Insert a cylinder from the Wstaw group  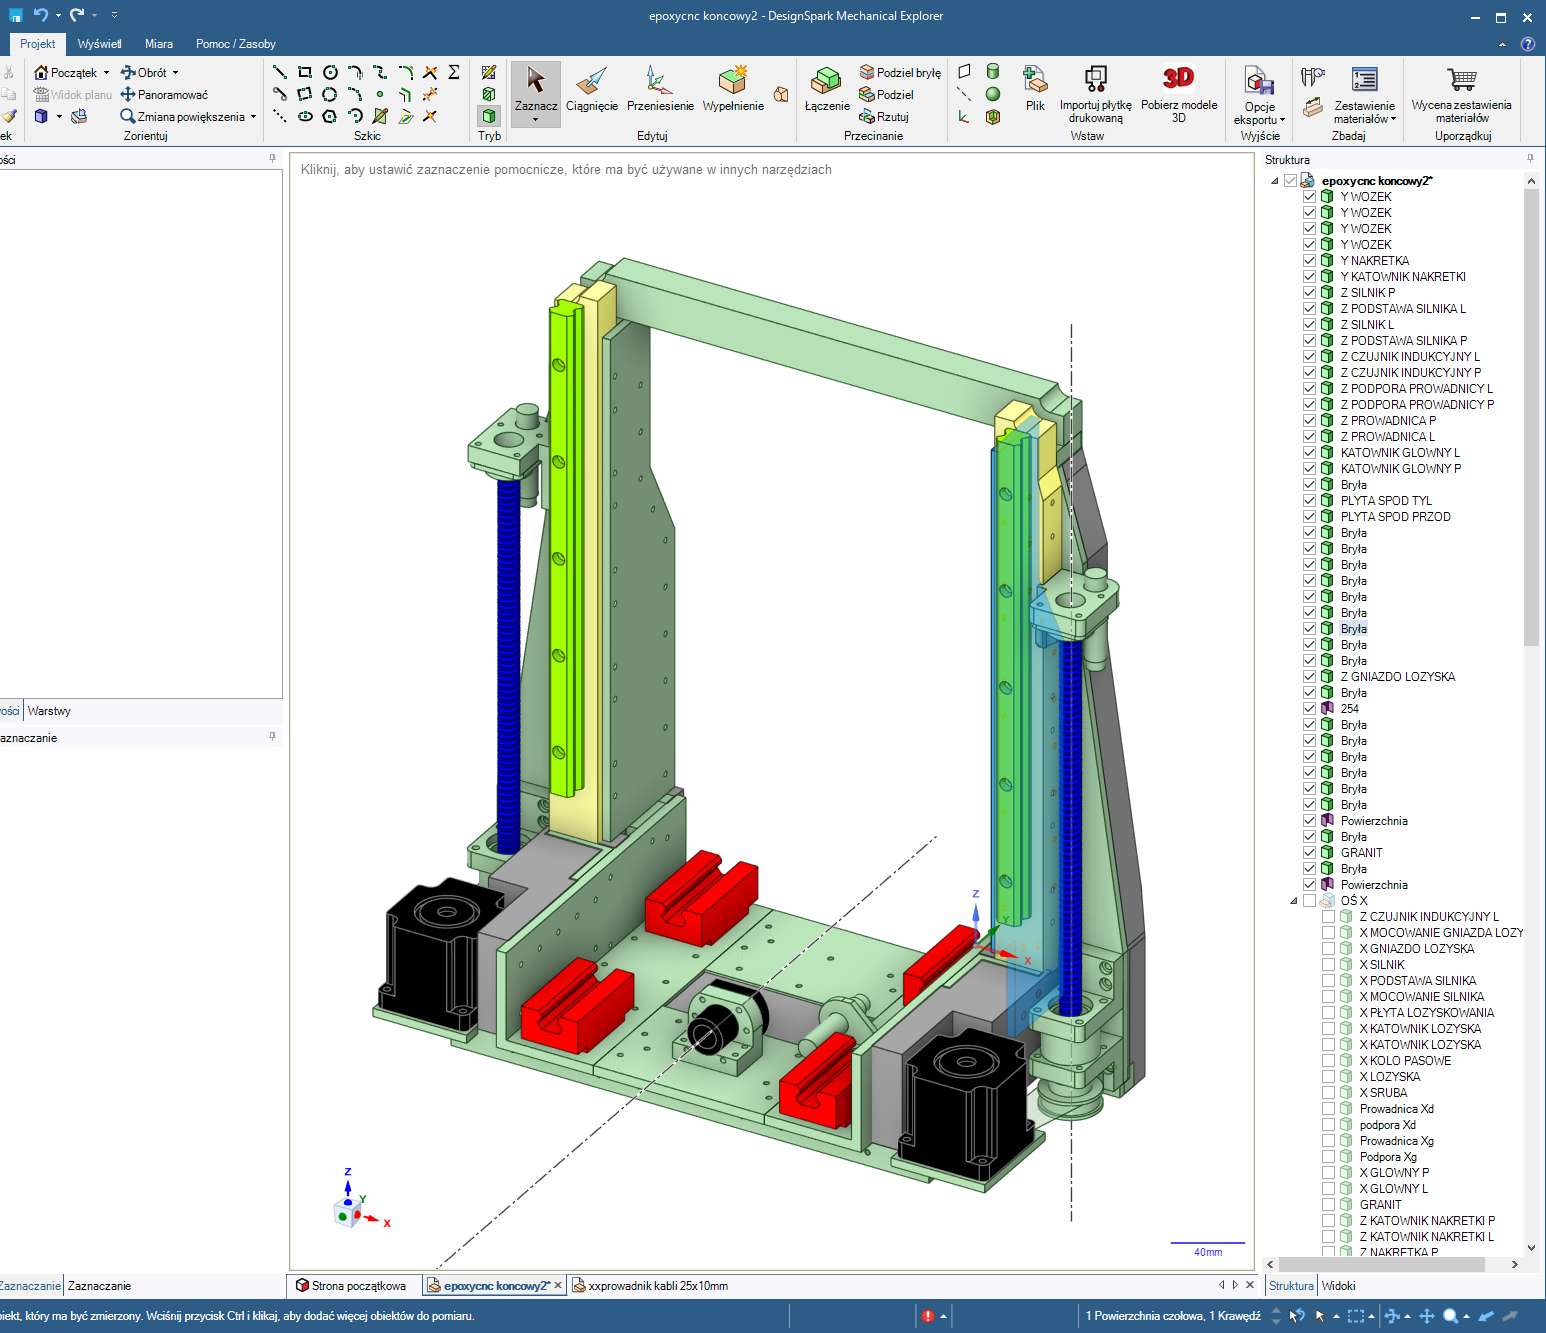point(993,72)
